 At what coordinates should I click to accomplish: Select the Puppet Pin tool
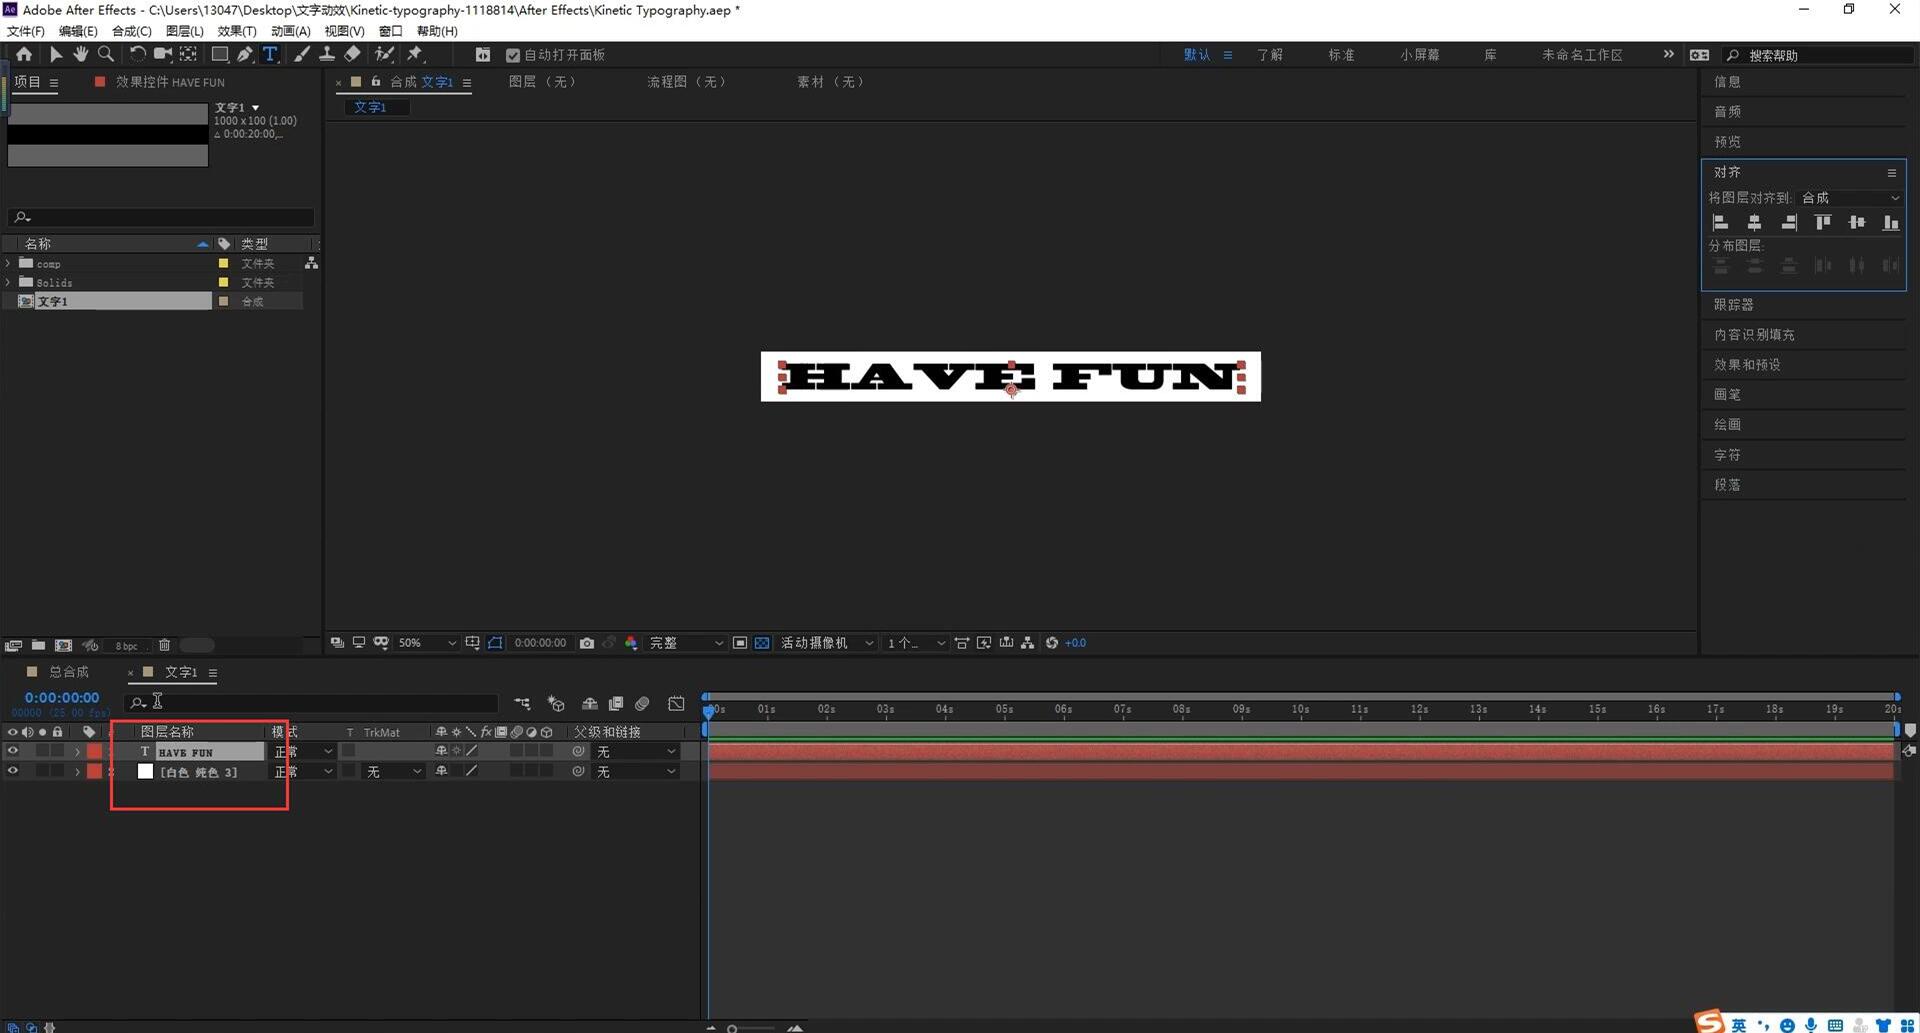[x=415, y=54]
